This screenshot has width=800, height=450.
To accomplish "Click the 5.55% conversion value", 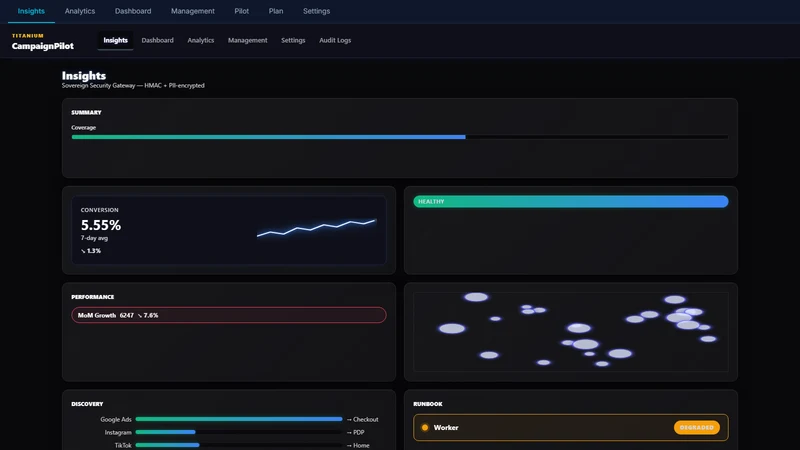I will tap(101, 225).
